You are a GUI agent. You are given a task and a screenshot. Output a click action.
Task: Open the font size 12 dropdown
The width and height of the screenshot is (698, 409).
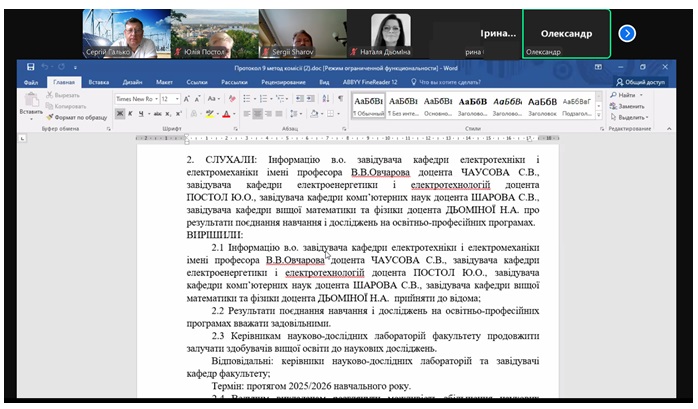169,99
